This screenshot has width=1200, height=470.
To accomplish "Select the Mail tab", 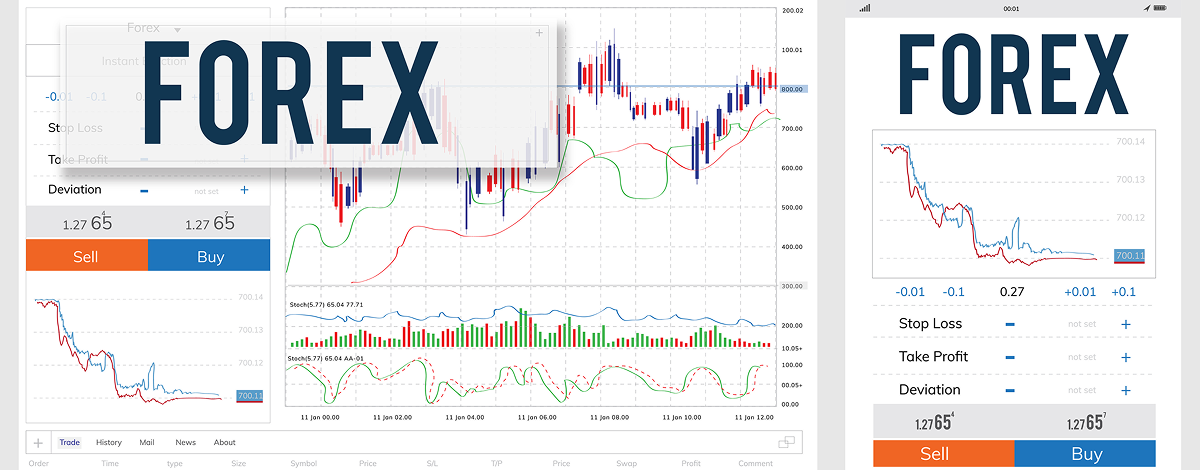I will (x=147, y=442).
